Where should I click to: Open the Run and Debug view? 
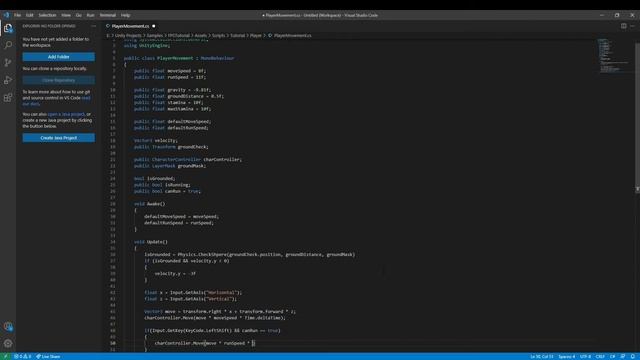[8, 80]
